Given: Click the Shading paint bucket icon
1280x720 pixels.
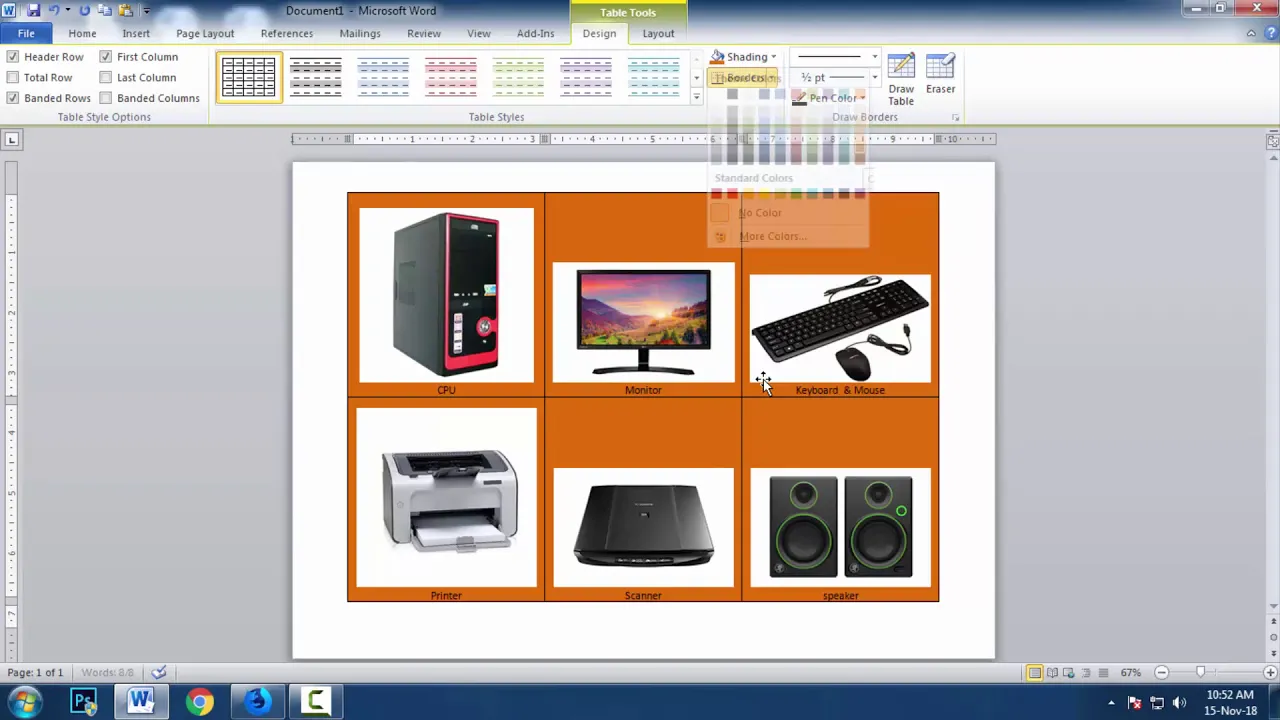Looking at the screenshot, I should click(718, 57).
